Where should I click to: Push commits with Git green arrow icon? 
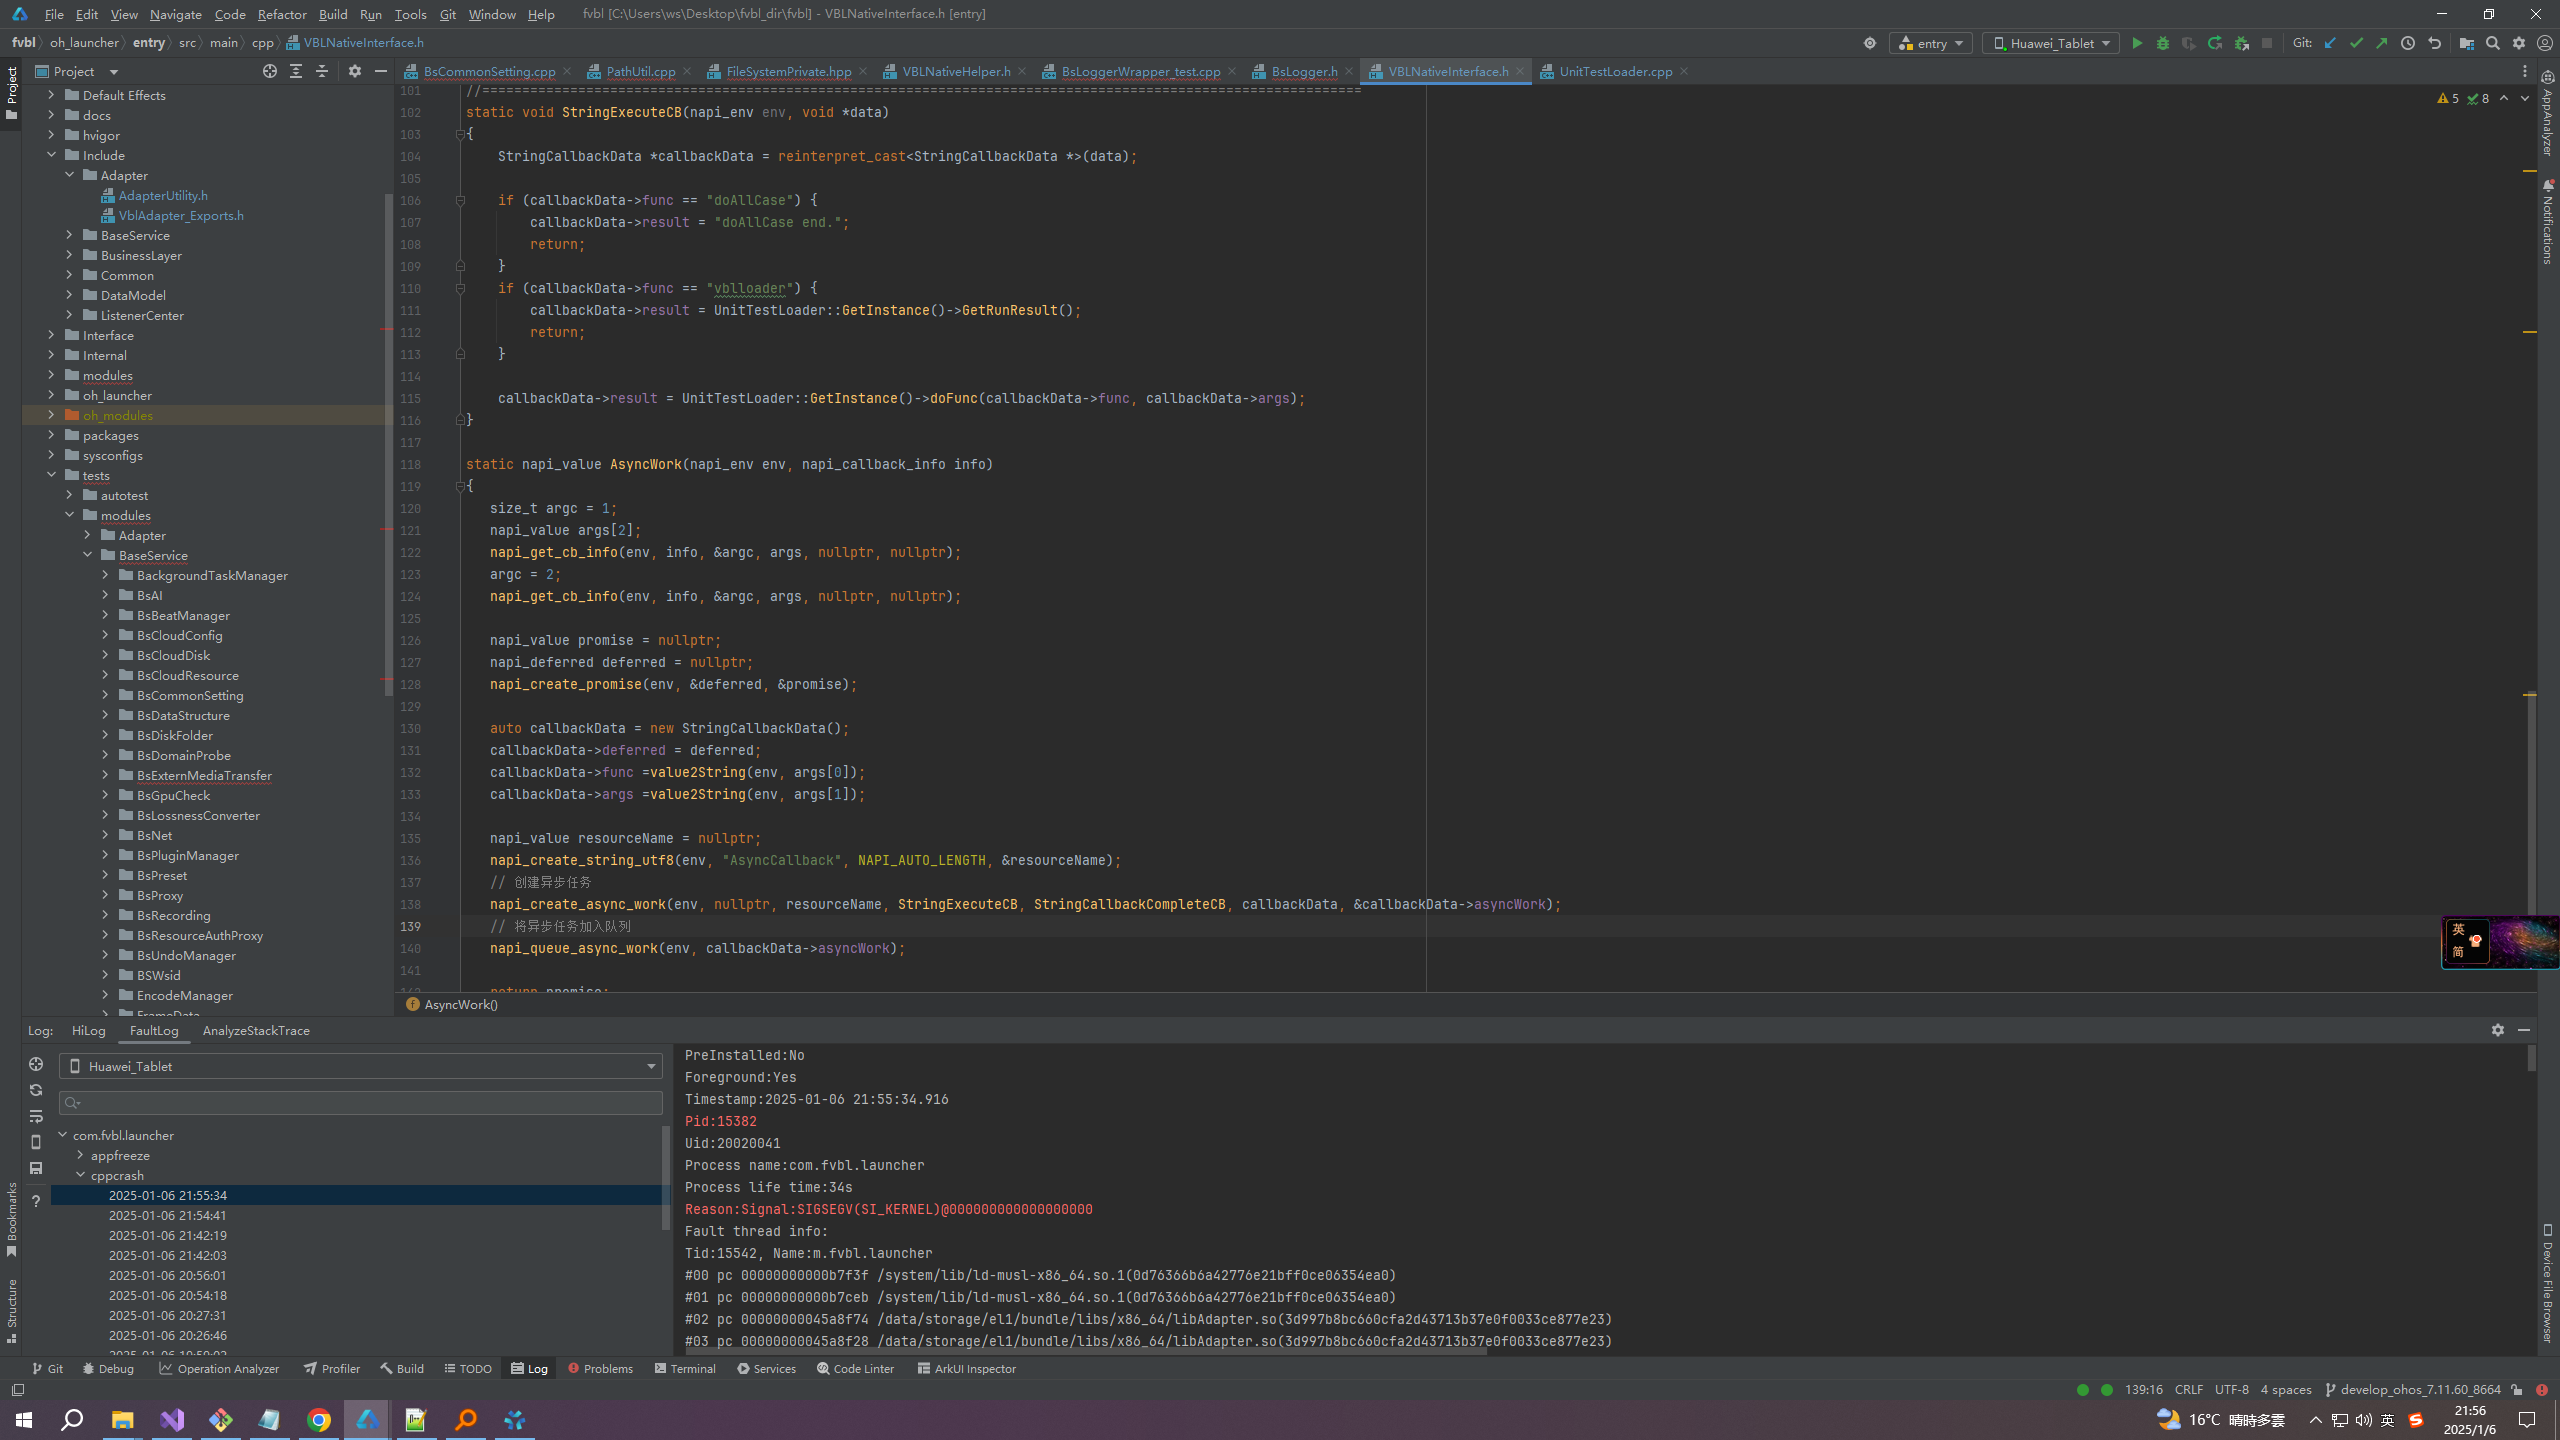point(2382,43)
